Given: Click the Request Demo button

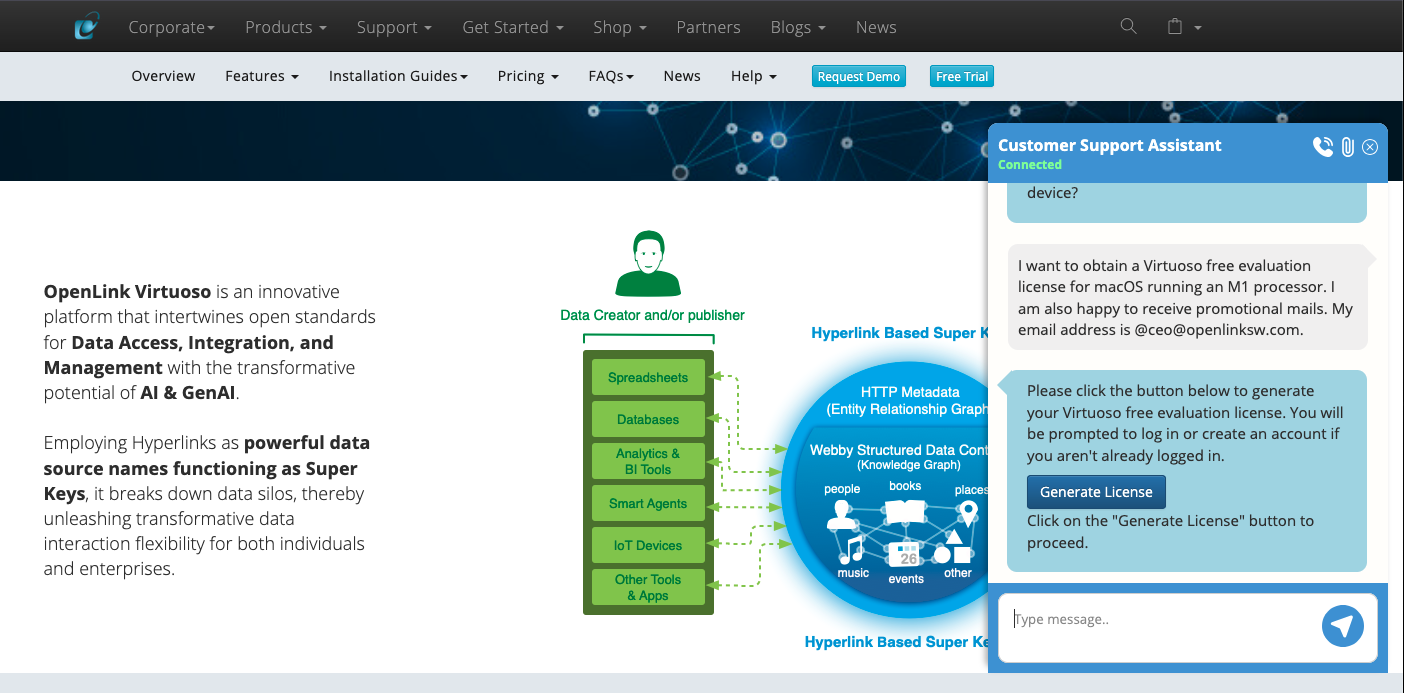Looking at the screenshot, I should click(x=859, y=76).
